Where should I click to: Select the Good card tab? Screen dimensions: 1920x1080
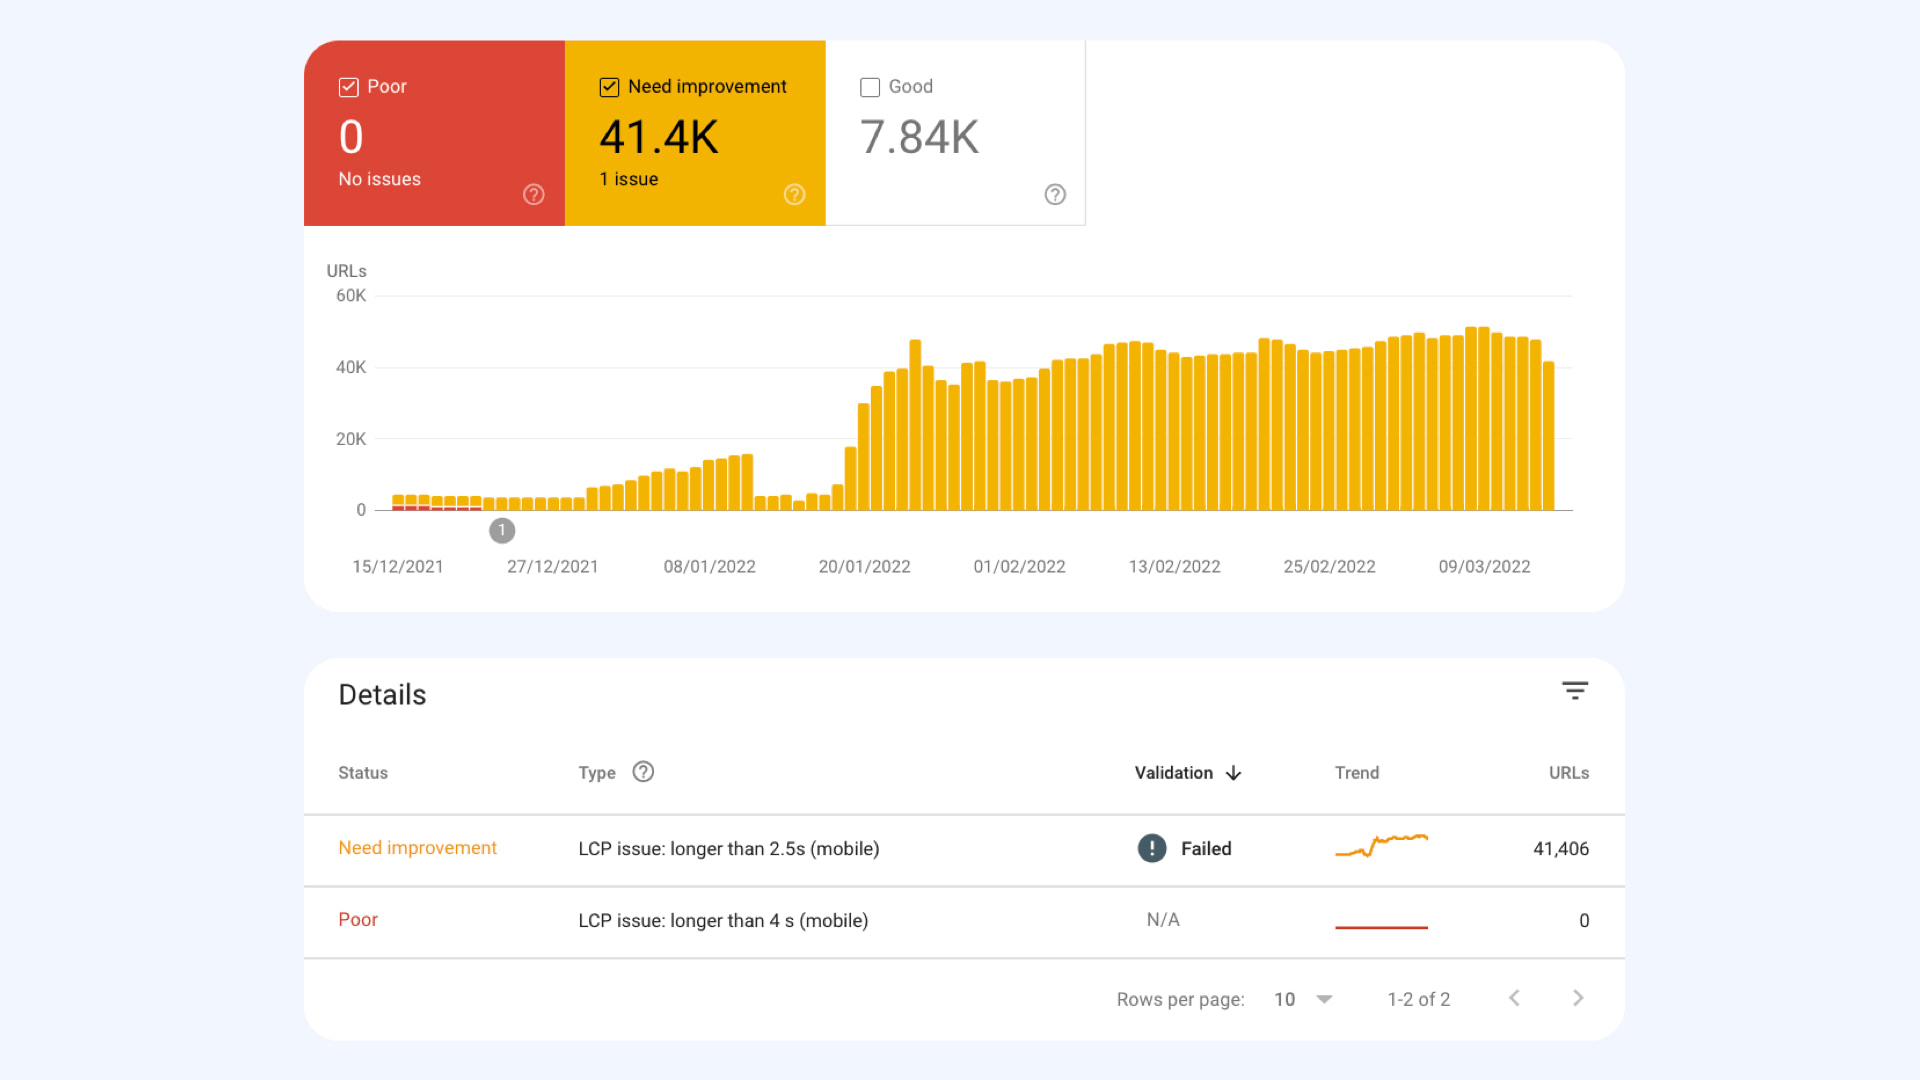pos(955,133)
